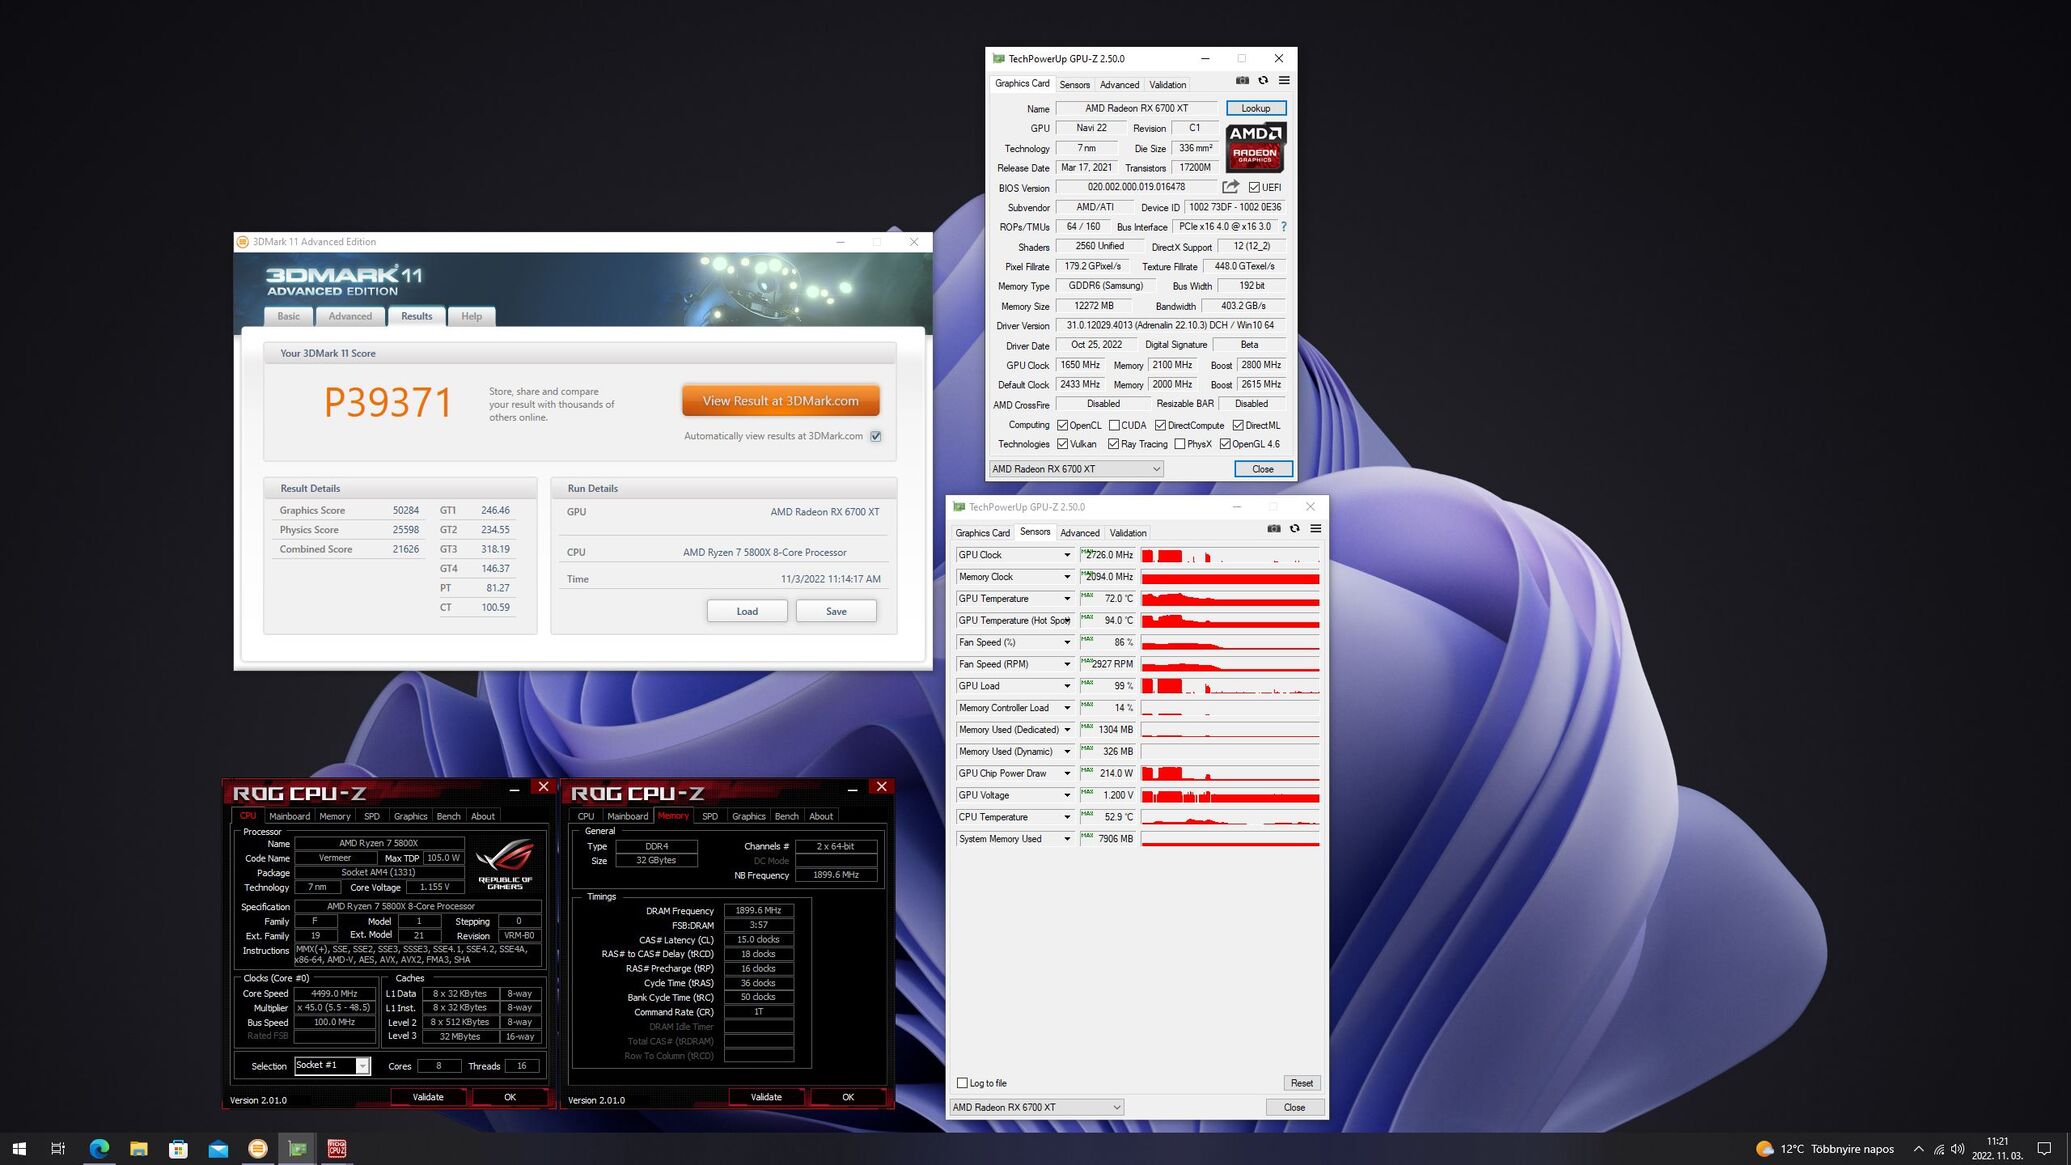Image resolution: width=2071 pixels, height=1165 pixels.
Task: Open File Explorer from the taskbar
Action: pos(139,1149)
